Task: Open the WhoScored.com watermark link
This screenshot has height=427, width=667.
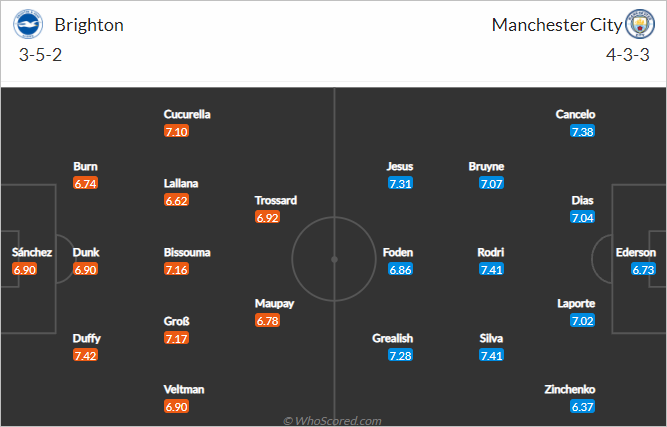Action: point(333,421)
